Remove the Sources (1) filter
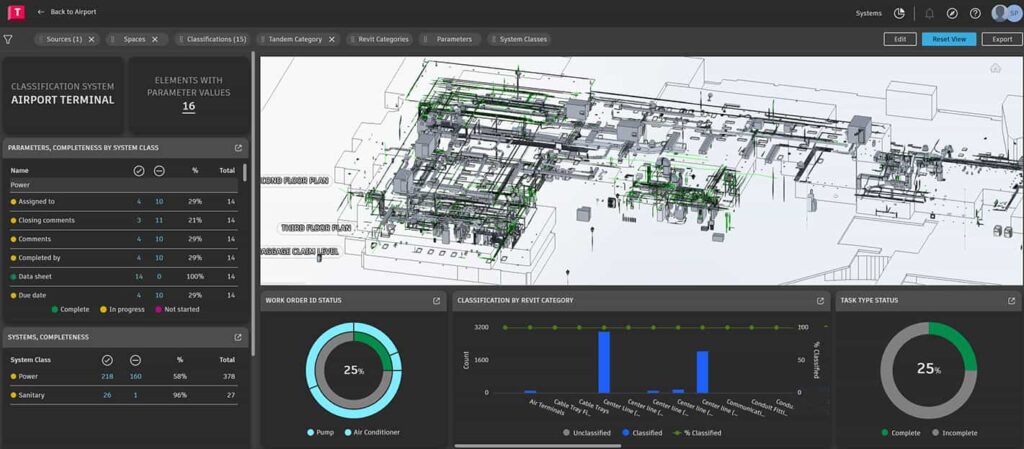 coord(92,39)
